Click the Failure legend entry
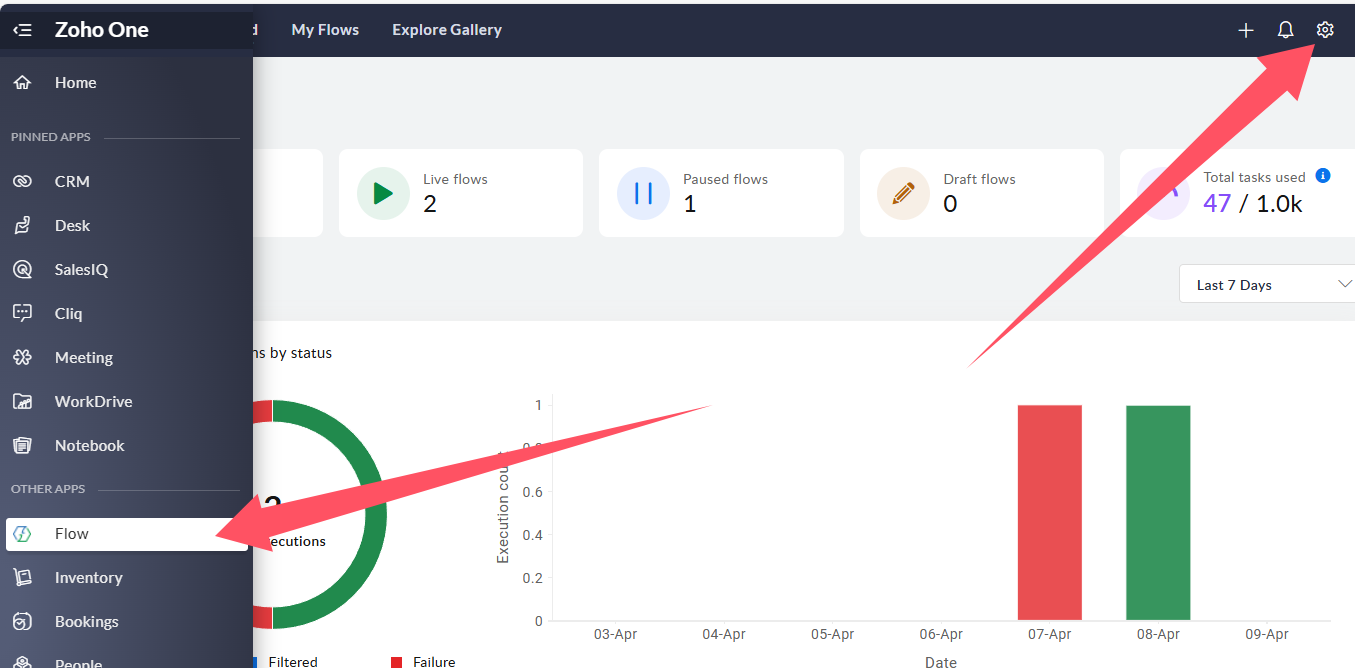The image size is (1355, 668). pos(423,662)
